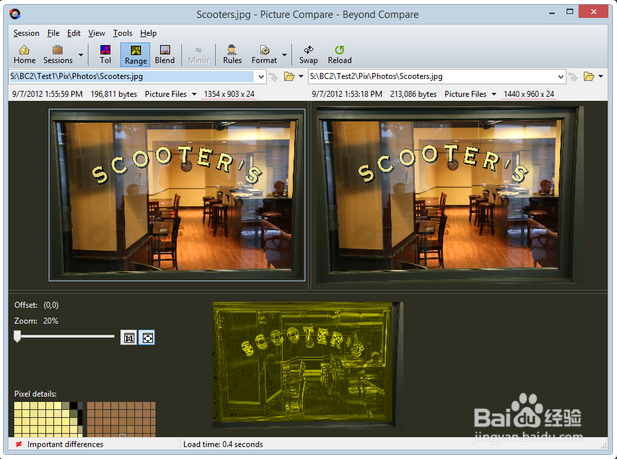Click the Beyond Compare title bar icon
This screenshot has width=617, height=459.
tap(15, 15)
